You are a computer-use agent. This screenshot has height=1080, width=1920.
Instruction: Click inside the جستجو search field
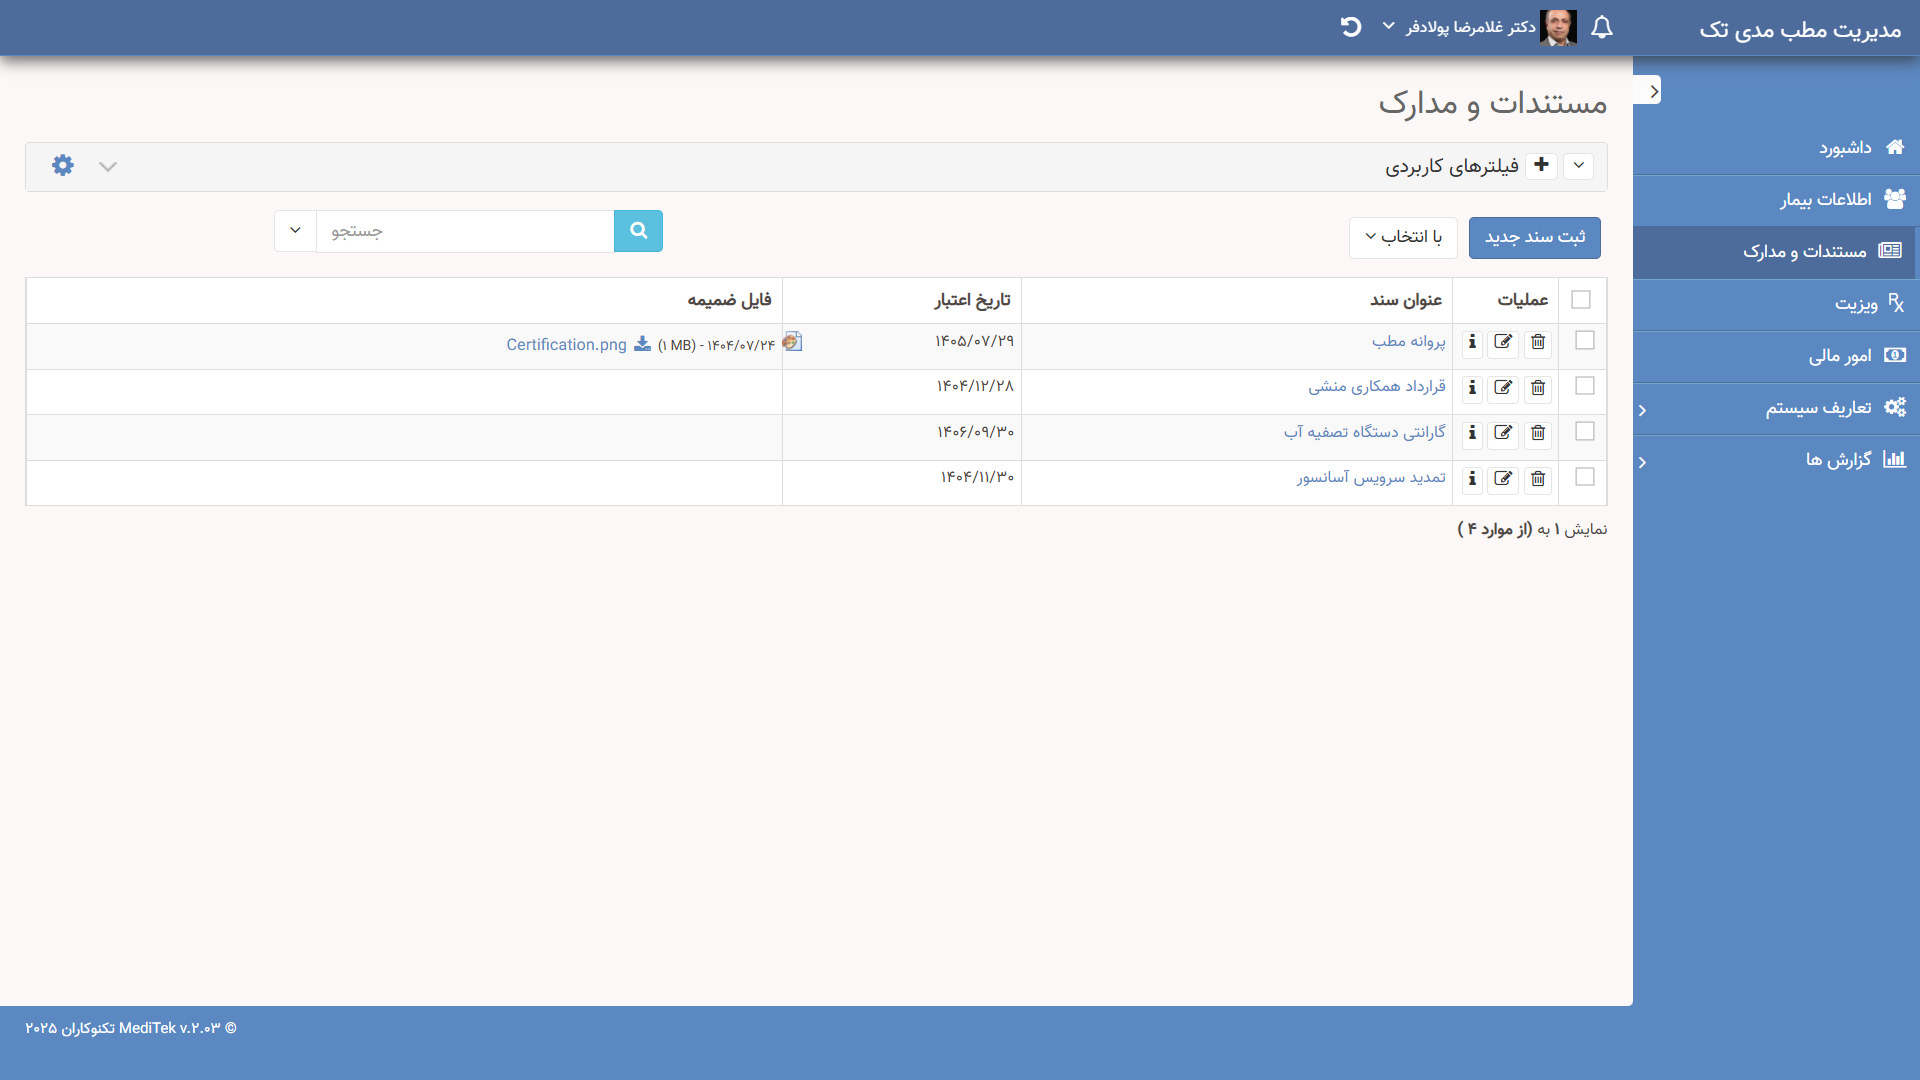[465, 231]
